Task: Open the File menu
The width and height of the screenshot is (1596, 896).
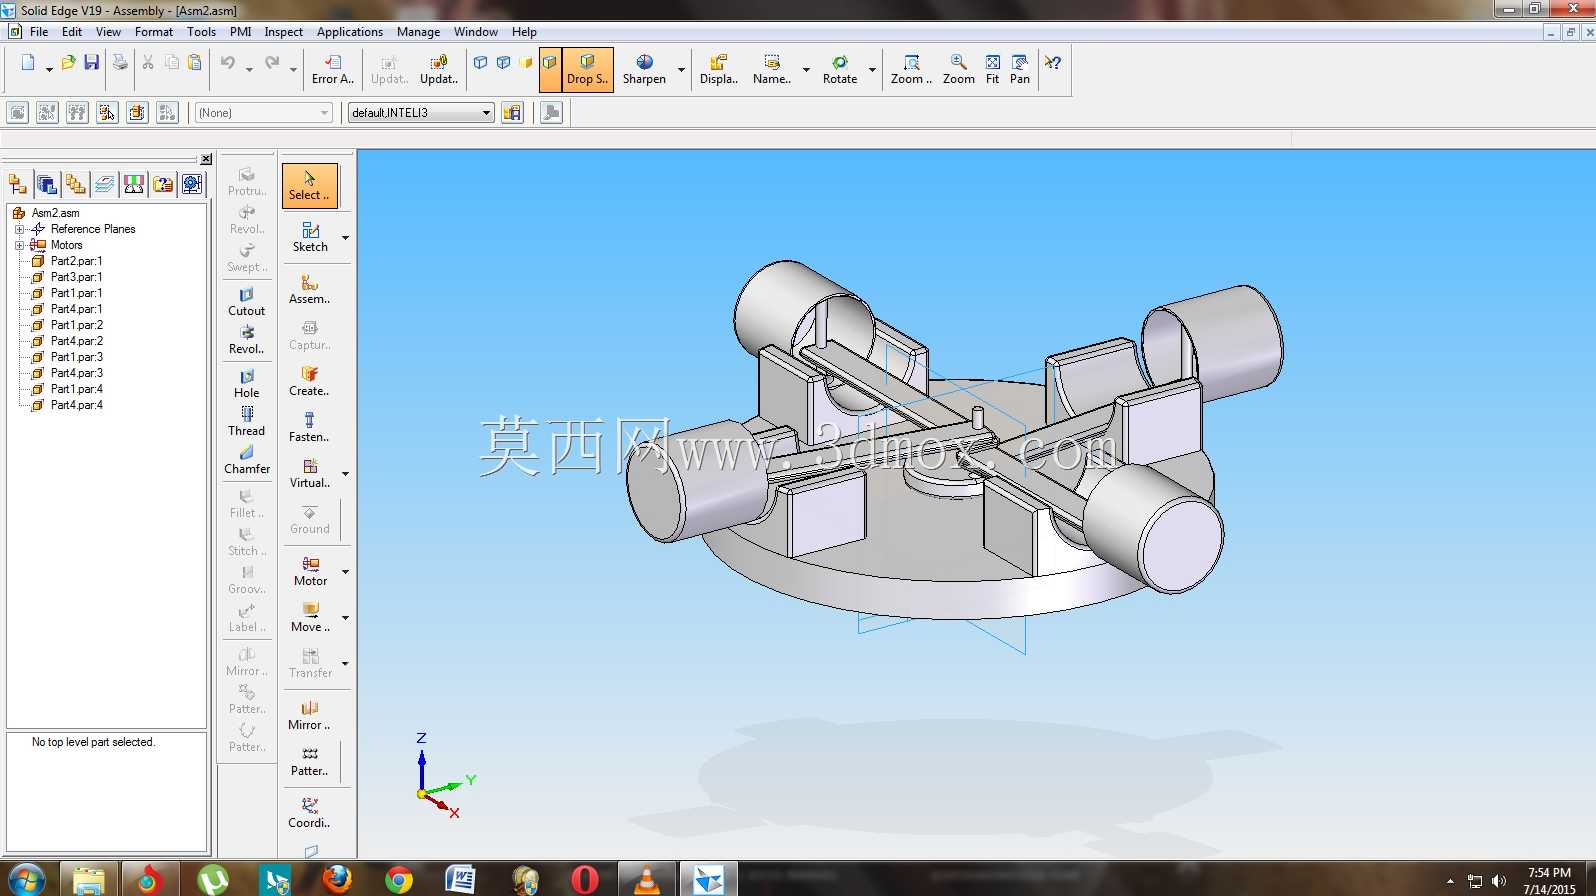Action: click(x=39, y=32)
